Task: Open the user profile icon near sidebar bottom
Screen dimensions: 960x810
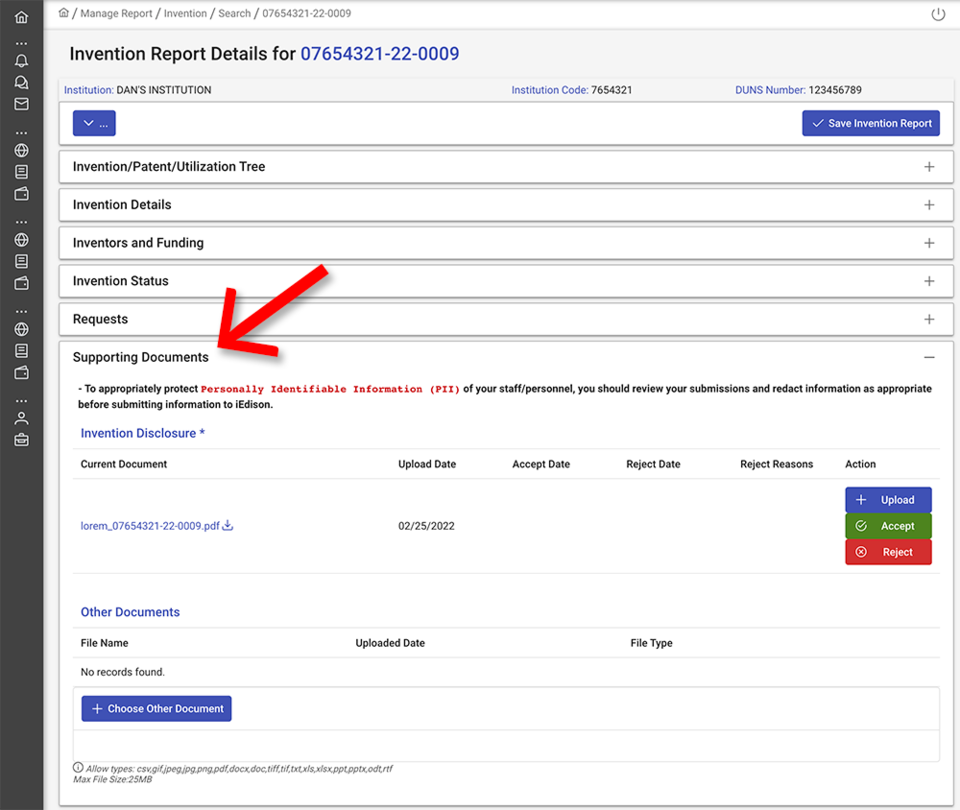Action: 21,417
